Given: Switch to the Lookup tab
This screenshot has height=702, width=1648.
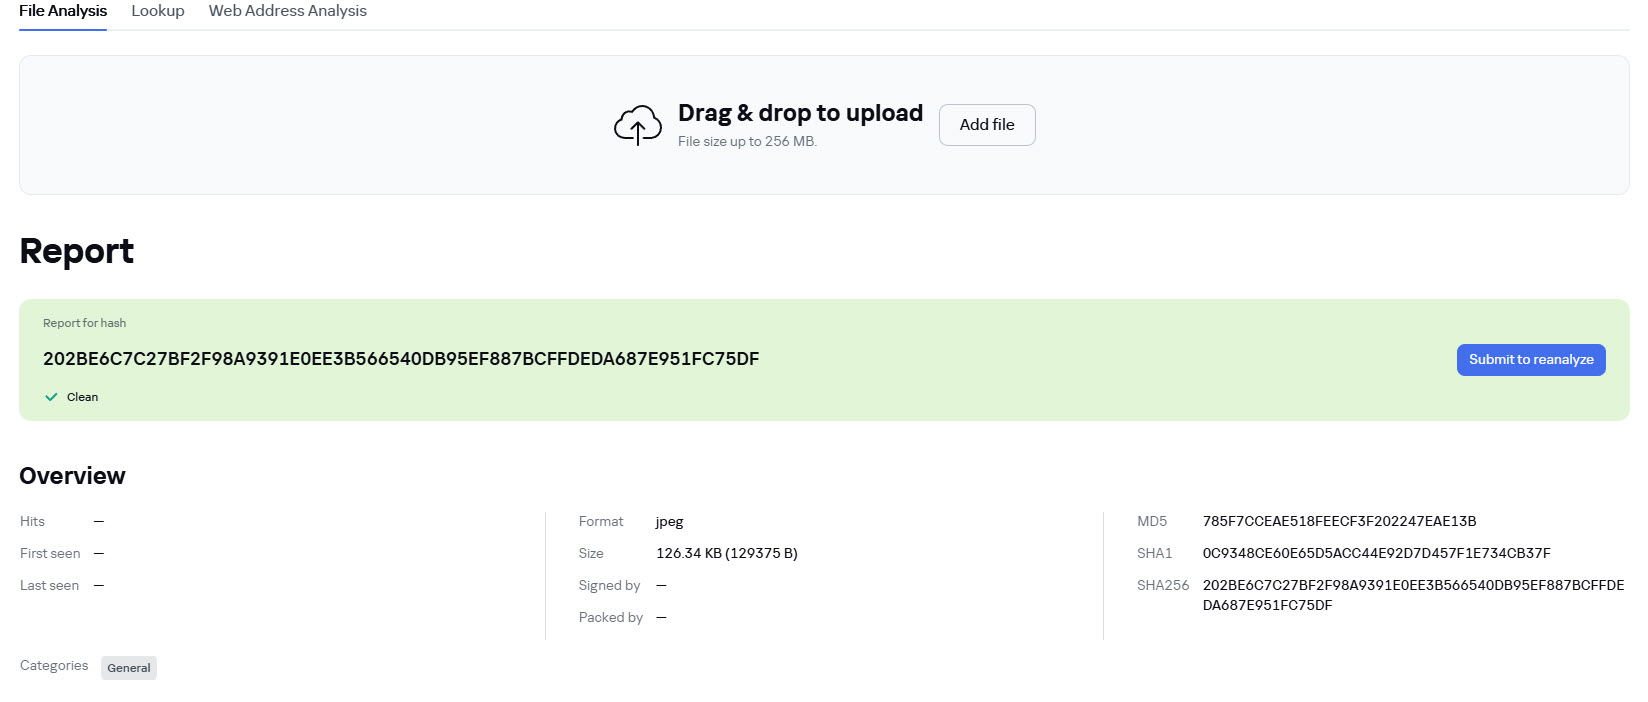Looking at the screenshot, I should (158, 11).
